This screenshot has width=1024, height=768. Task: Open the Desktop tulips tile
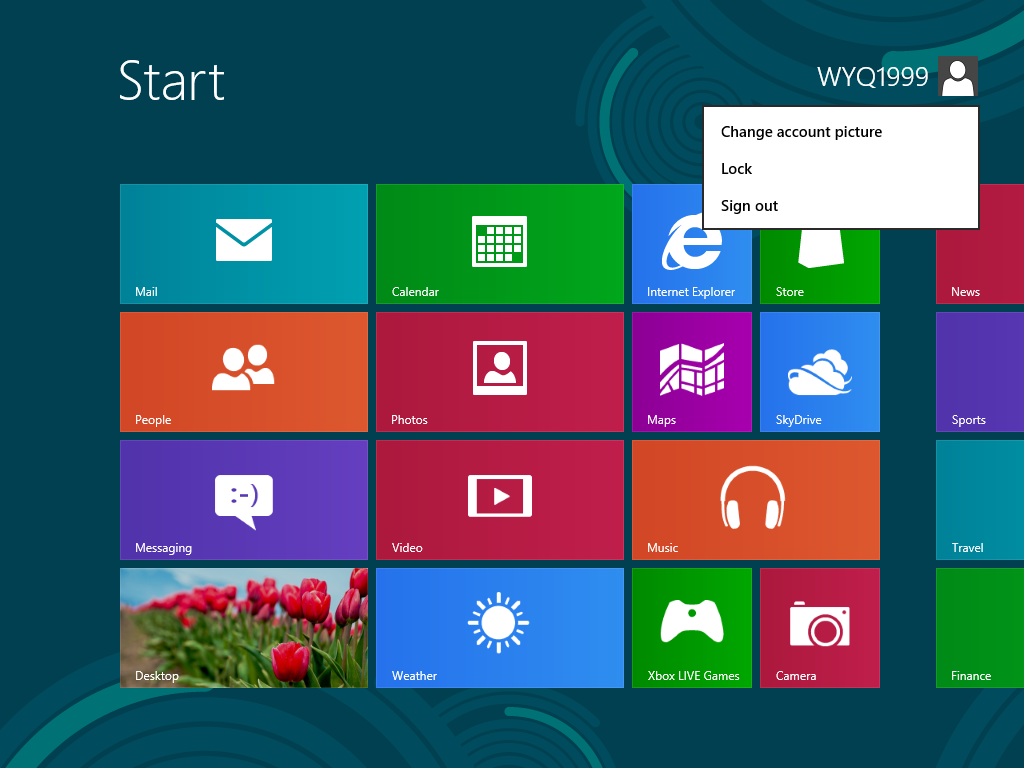coord(244,628)
